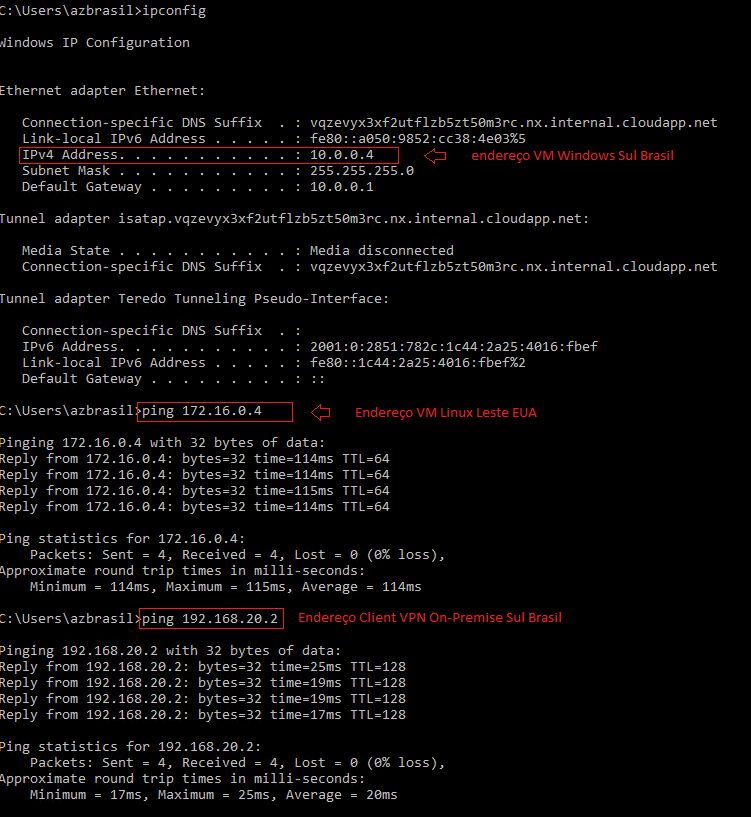Click the 'ping 172.16.0.4' command
Image resolution: width=751 pixels, height=817 pixels.
[x=202, y=411]
